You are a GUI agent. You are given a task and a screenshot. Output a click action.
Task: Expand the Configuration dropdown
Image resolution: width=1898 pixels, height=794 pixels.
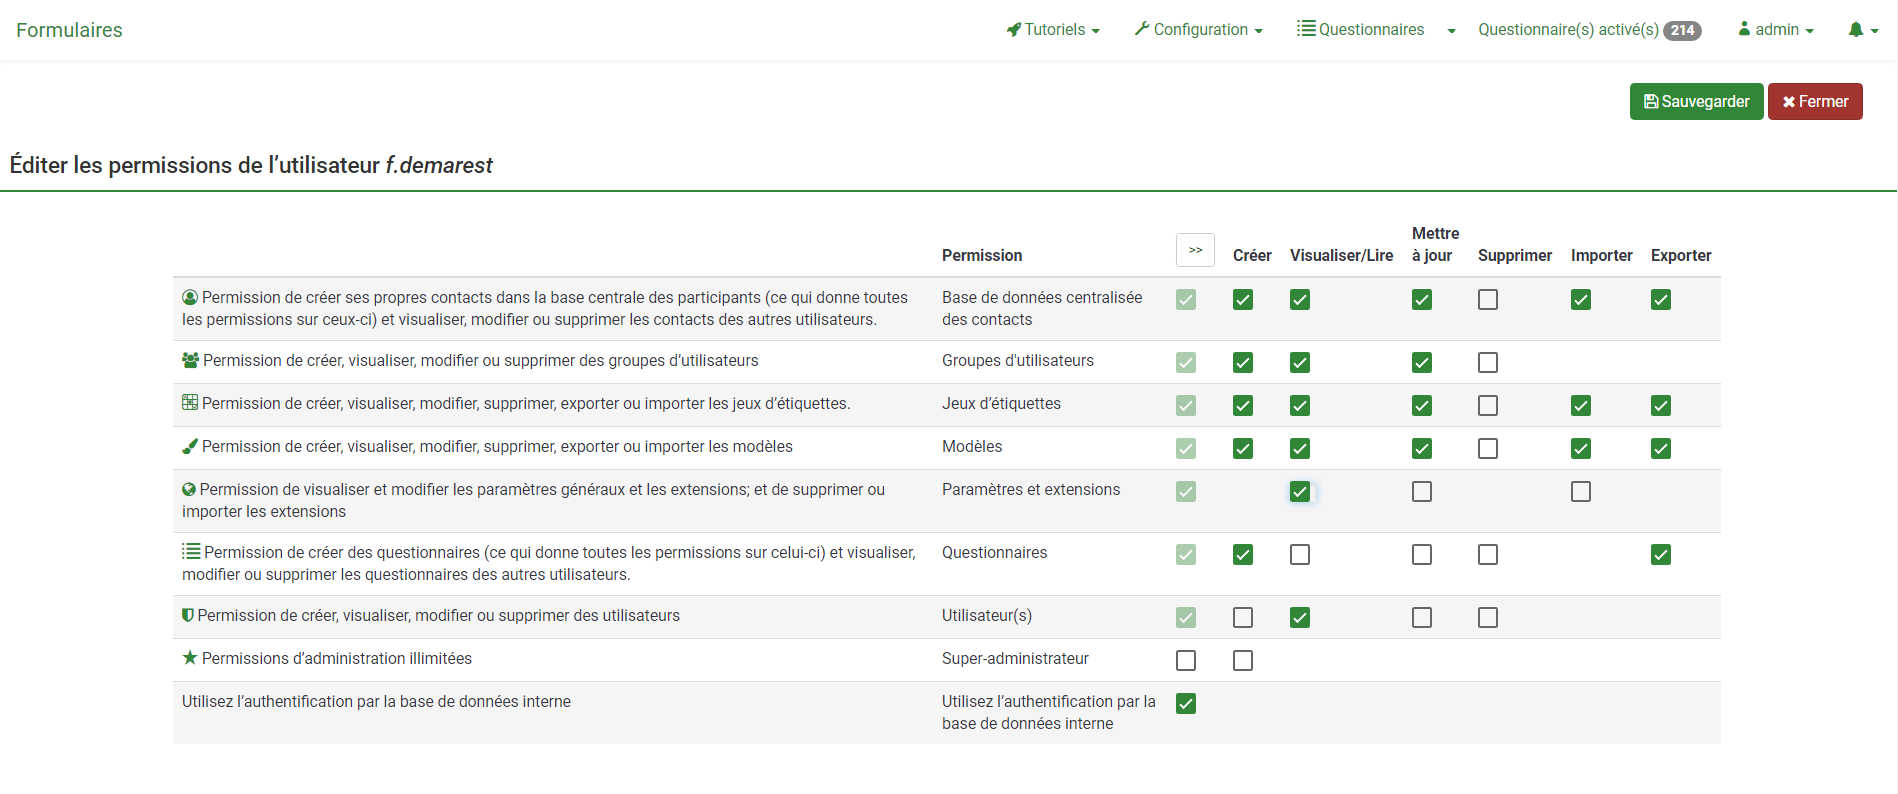[1199, 30]
